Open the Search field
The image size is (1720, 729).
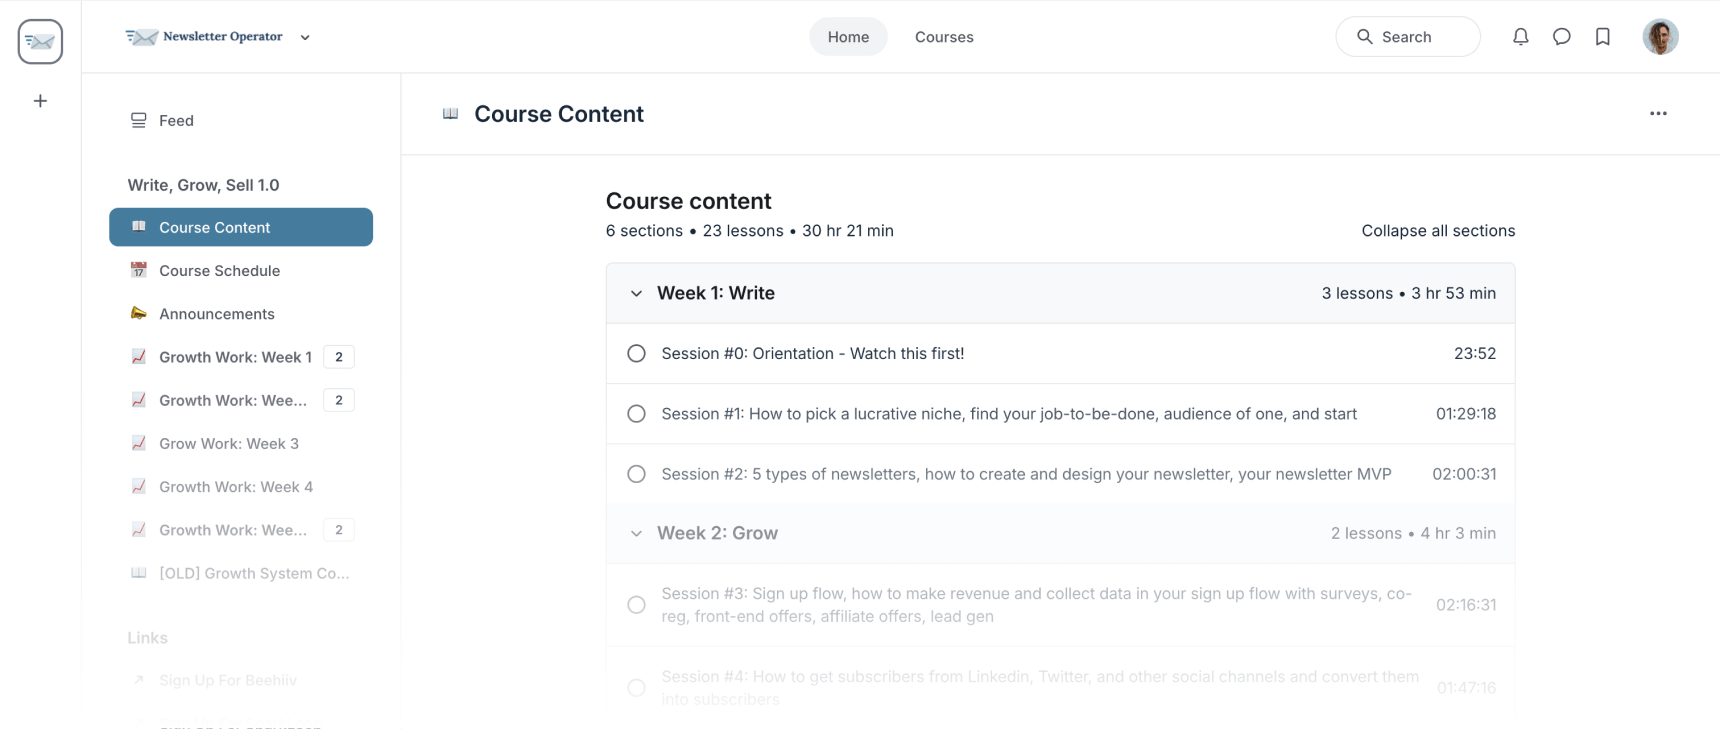[1407, 36]
